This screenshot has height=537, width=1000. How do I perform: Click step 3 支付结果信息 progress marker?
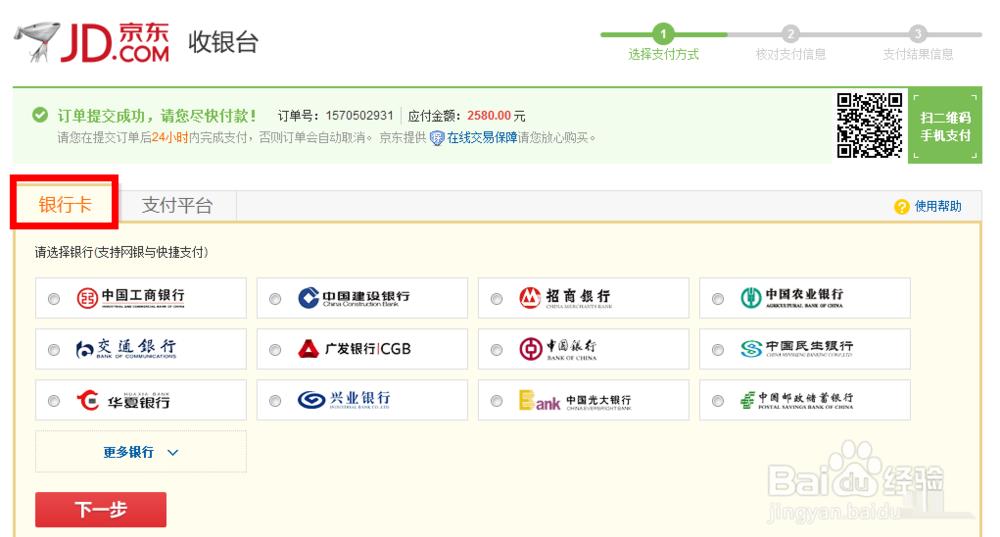click(918, 34)
